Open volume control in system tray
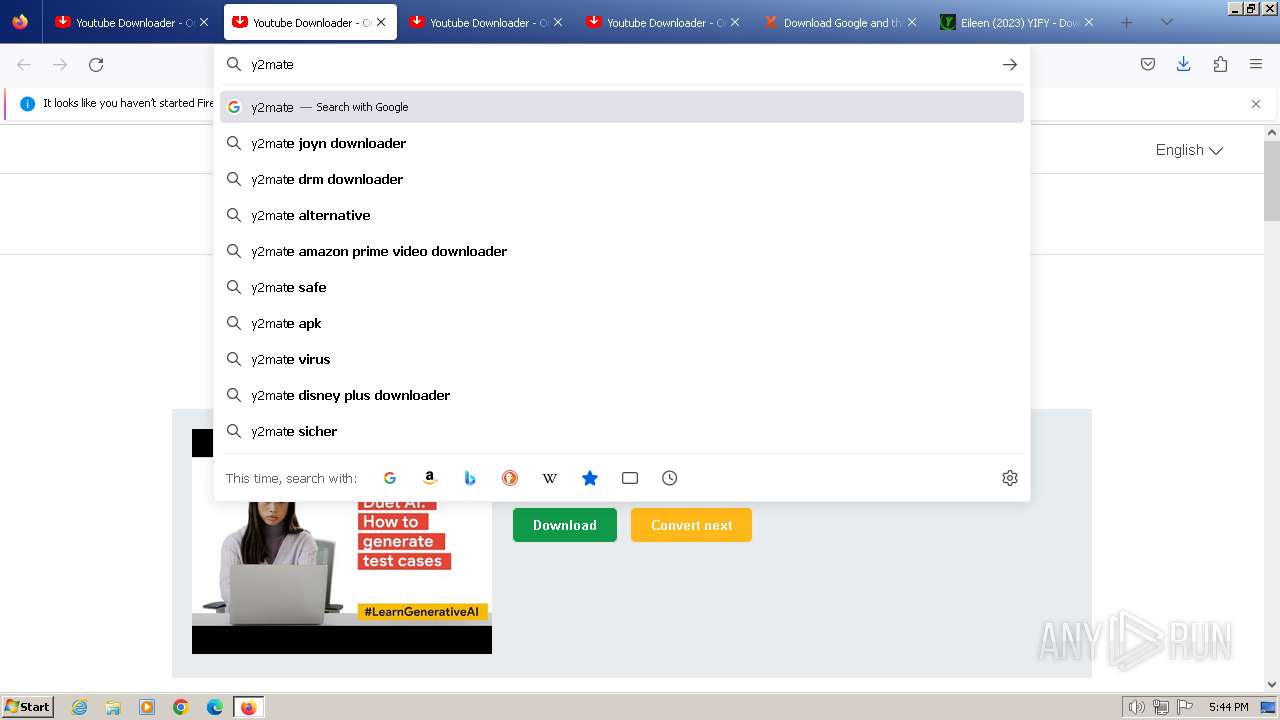The height and width of the screenshot is (720, 1280). coord(1136,707)
